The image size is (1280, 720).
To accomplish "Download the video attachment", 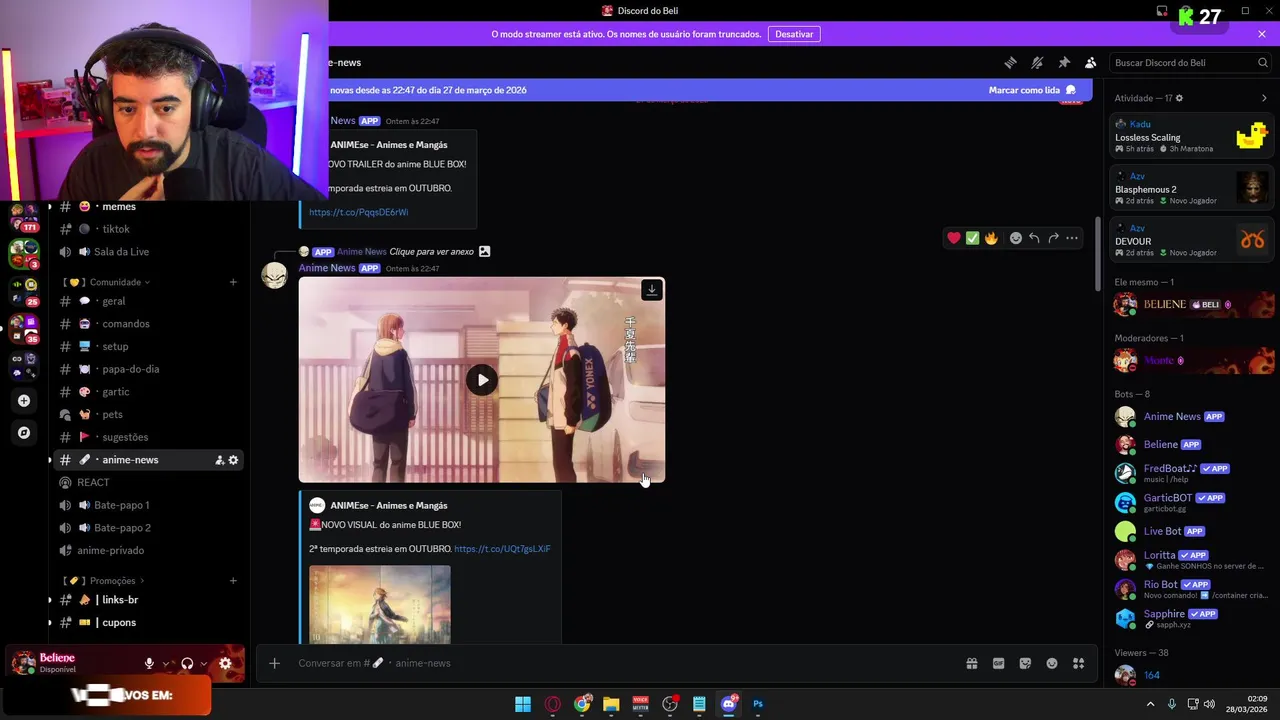I will point(651,290).
